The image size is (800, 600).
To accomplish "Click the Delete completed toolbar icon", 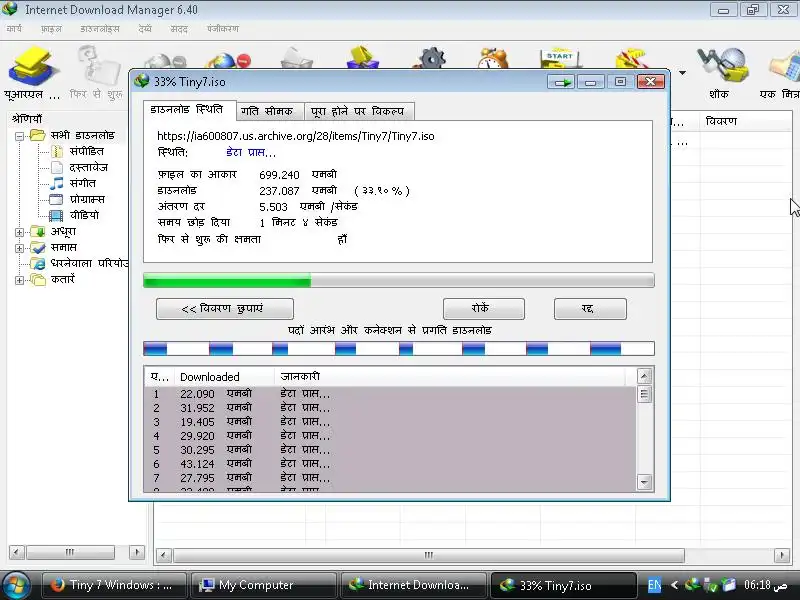I will 362,58.
